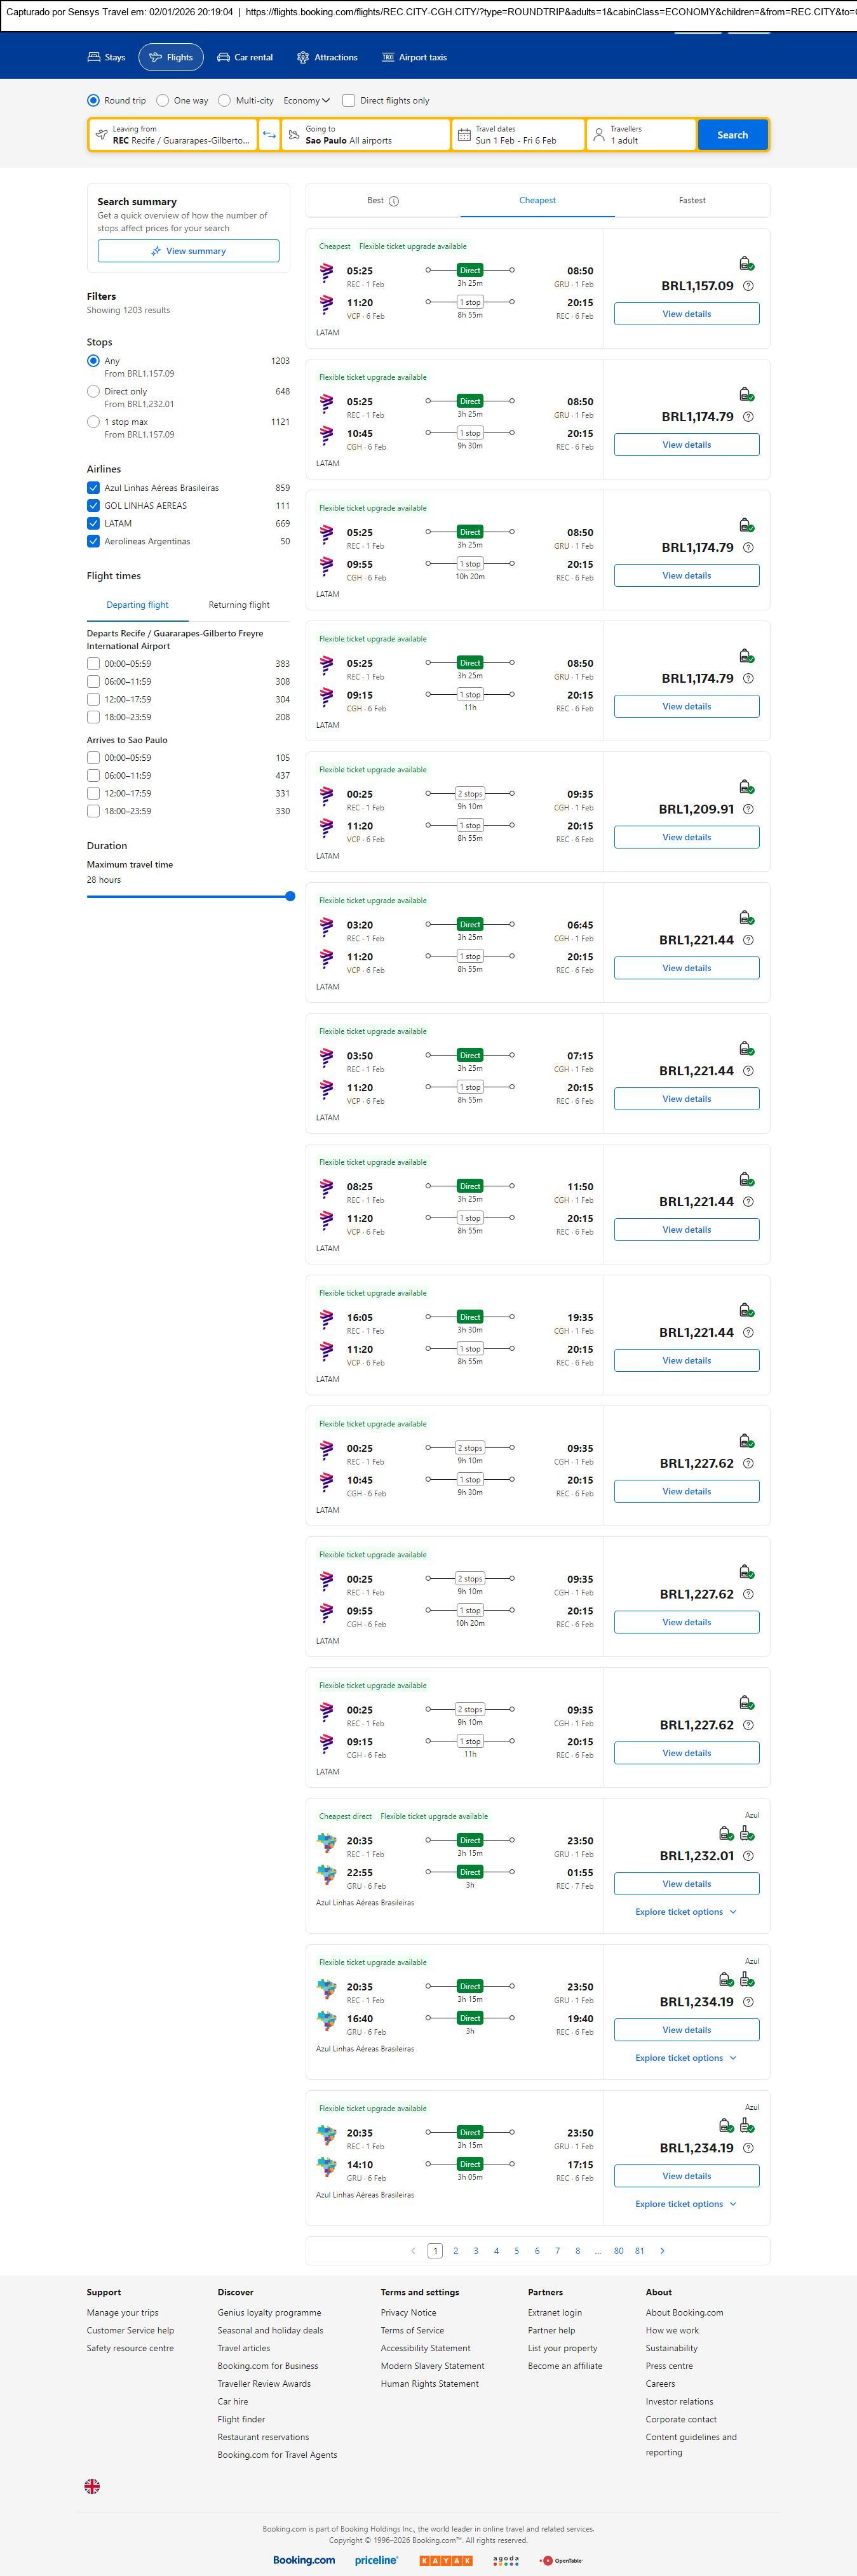This screenshot has width=857, height=2576.
Task: Click the swap origin and destination arrows icon
Action: 269,135
